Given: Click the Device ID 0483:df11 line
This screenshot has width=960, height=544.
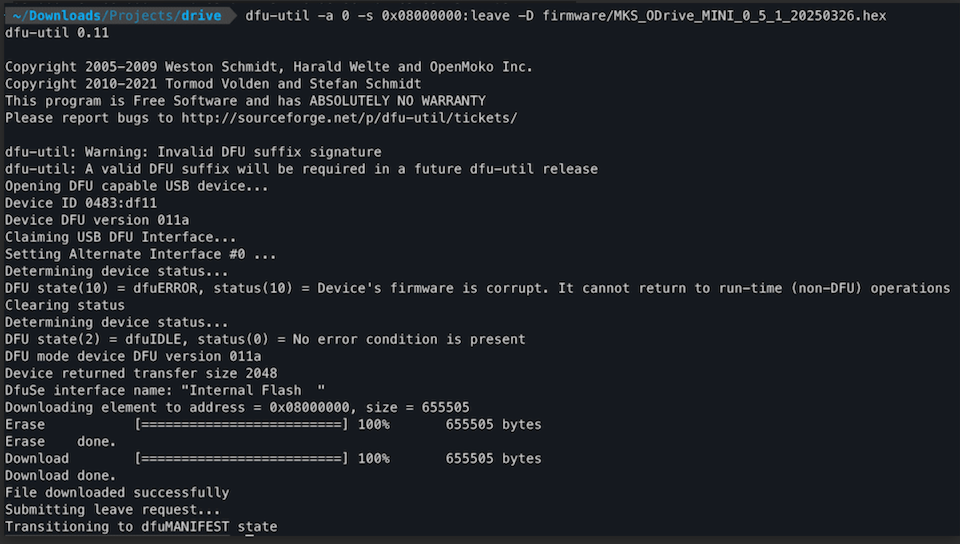Looking at the screenshot, I should 81,203.
